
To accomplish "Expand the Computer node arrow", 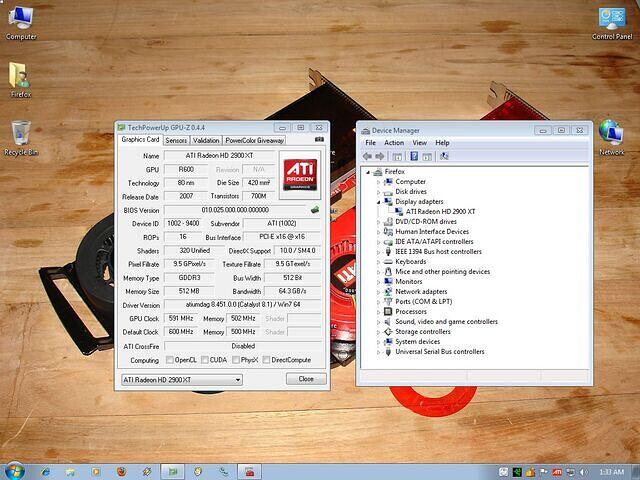I will point(378,182).
